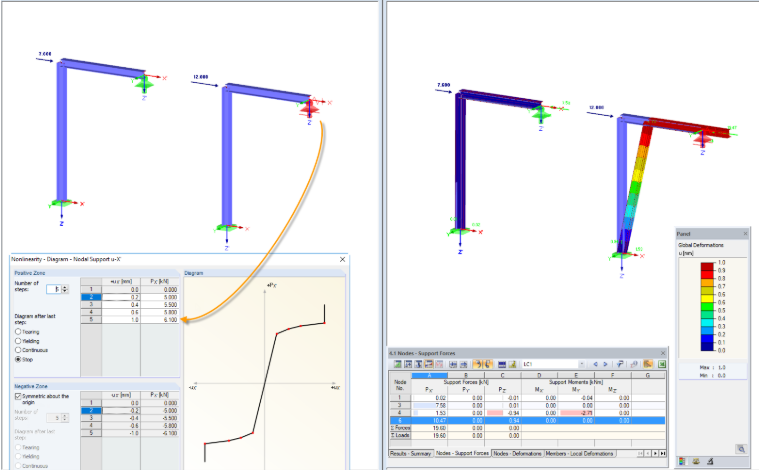
Task: Toggle the highlighted fourth results toolbar icon
Action: [x=429, y=364]
